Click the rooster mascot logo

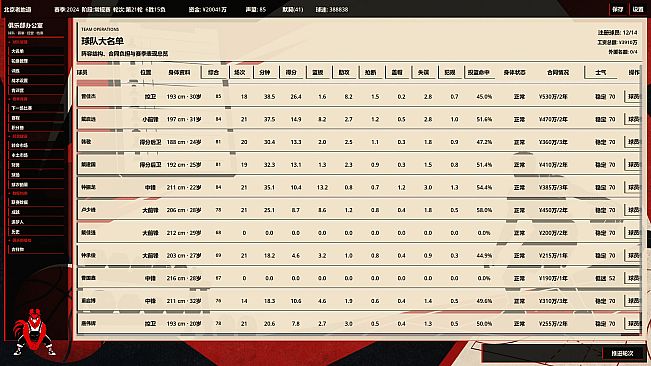(32, 332)
